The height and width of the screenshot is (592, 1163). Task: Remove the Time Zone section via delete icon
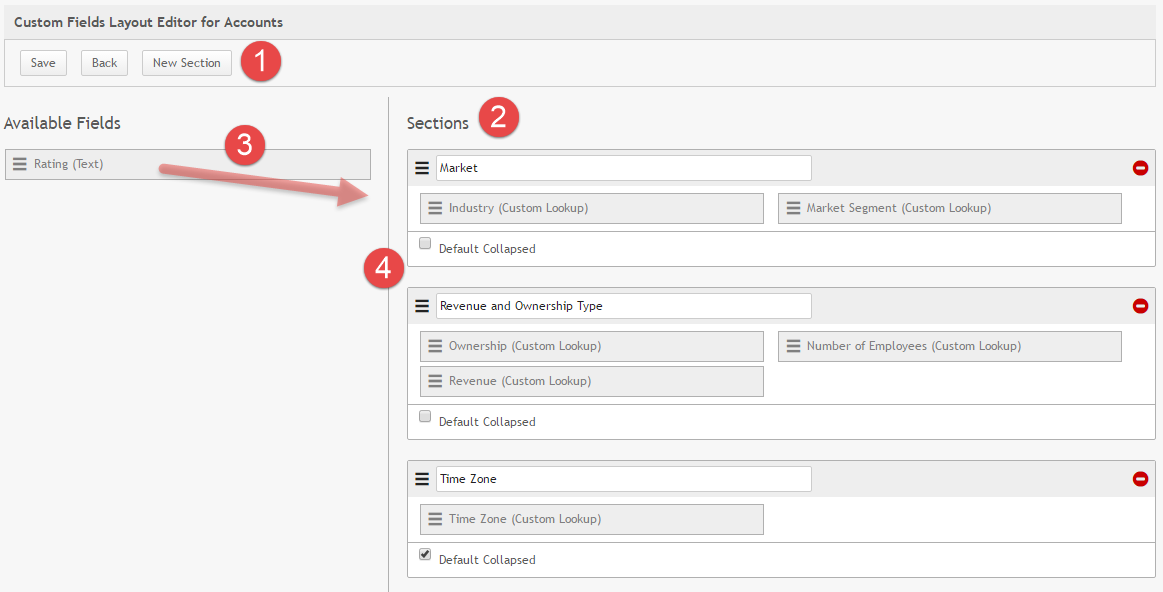(1140, 478)
